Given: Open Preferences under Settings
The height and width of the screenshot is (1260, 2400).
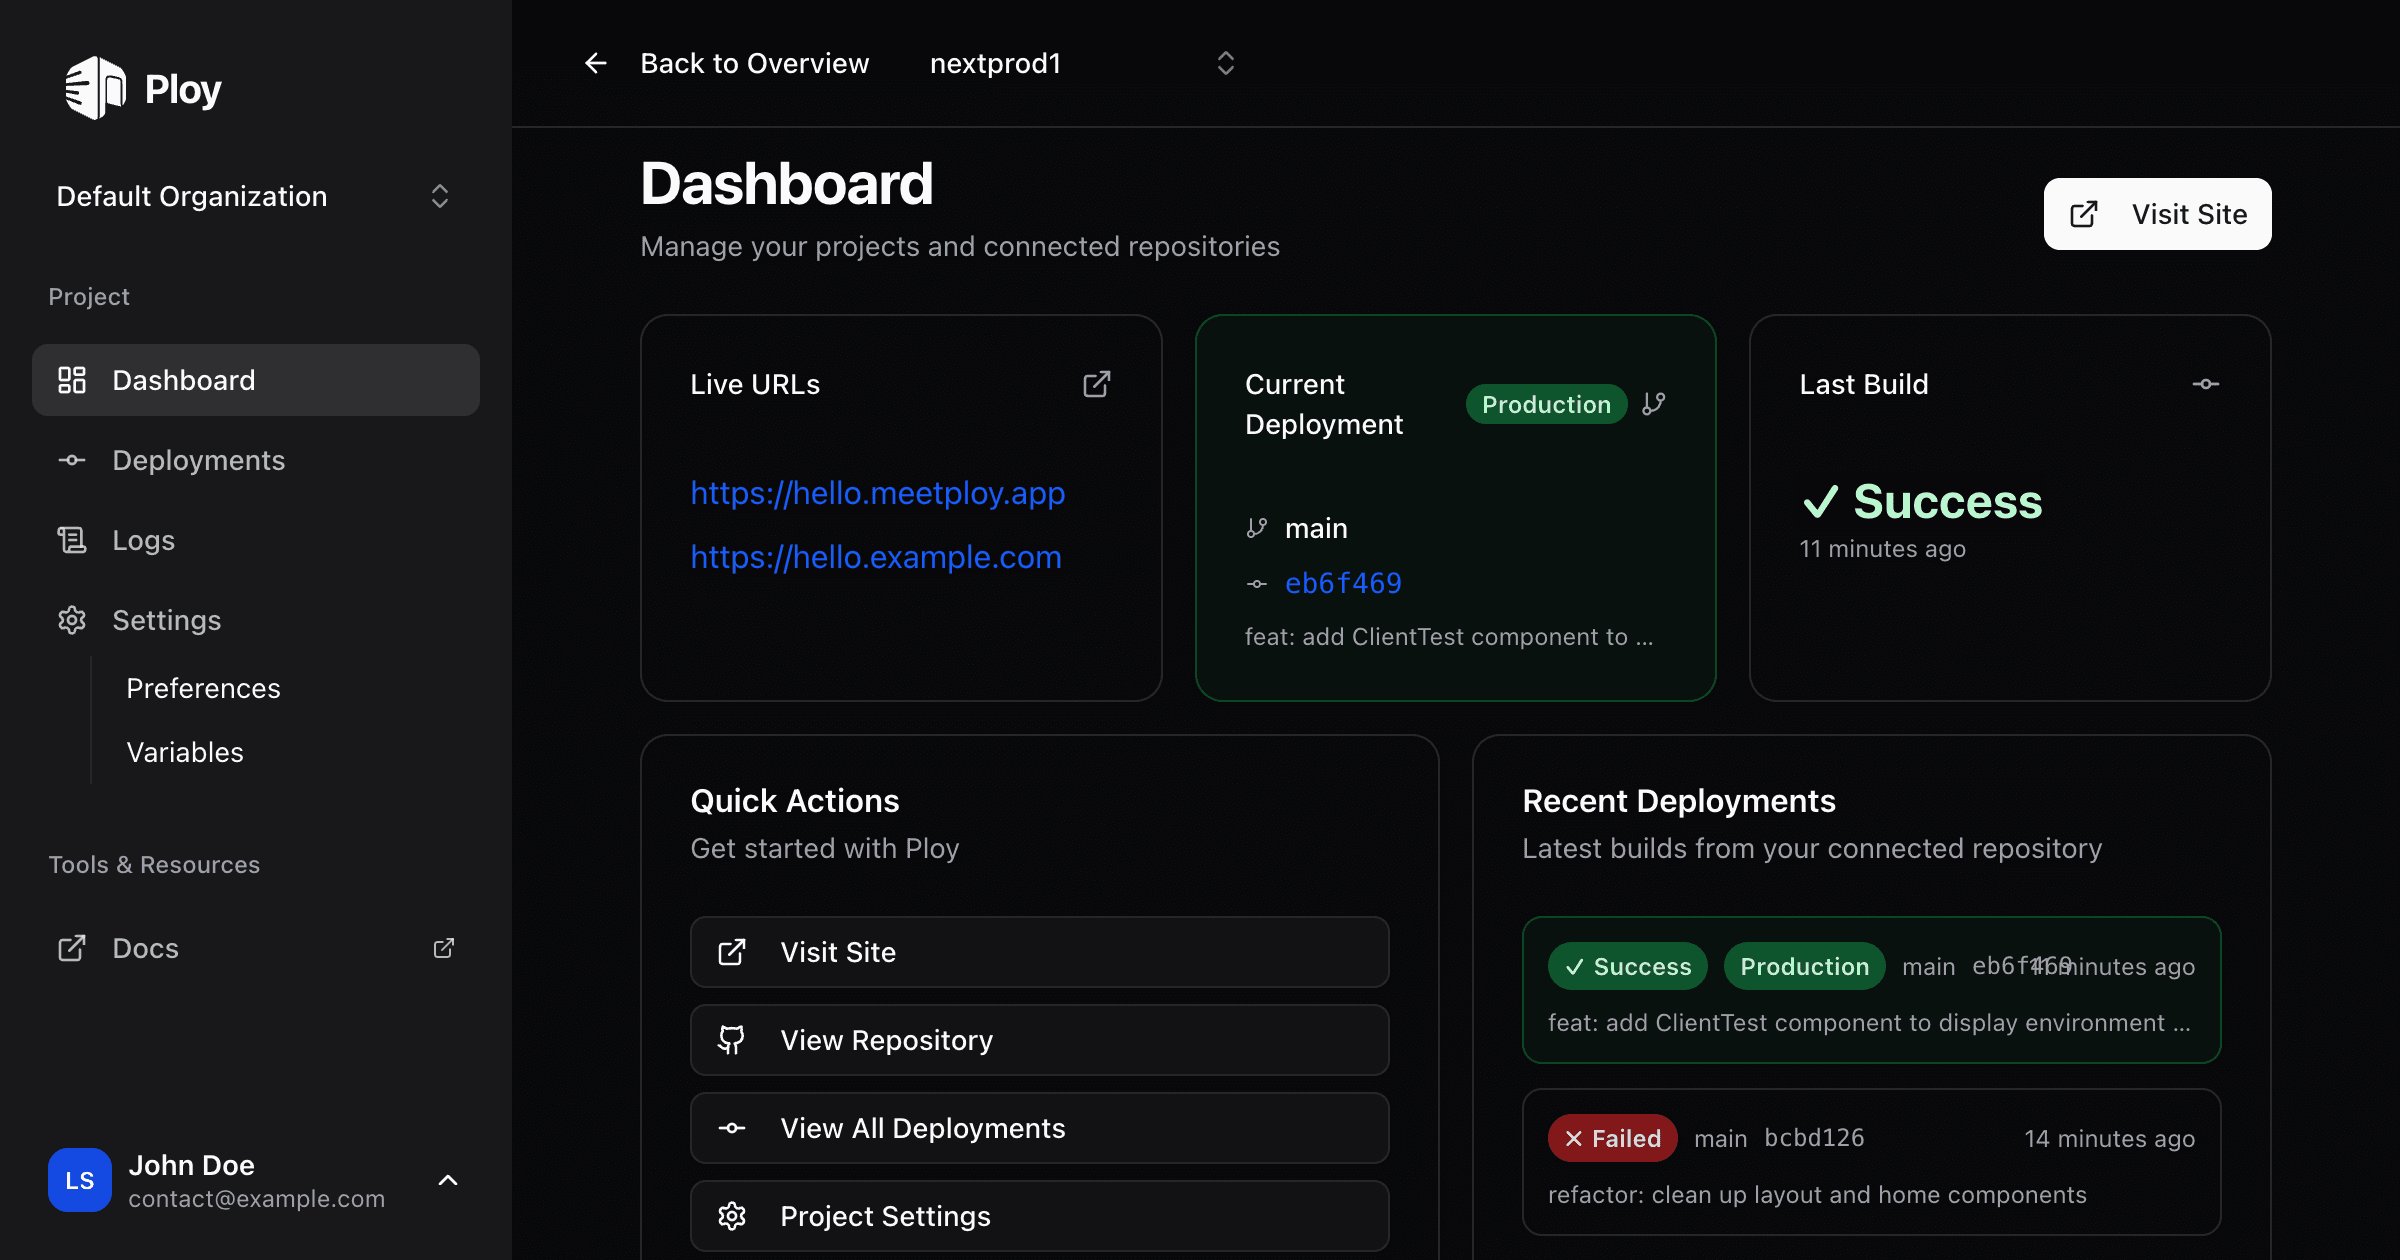Looking at the screenshot, I should pos(203,688).
